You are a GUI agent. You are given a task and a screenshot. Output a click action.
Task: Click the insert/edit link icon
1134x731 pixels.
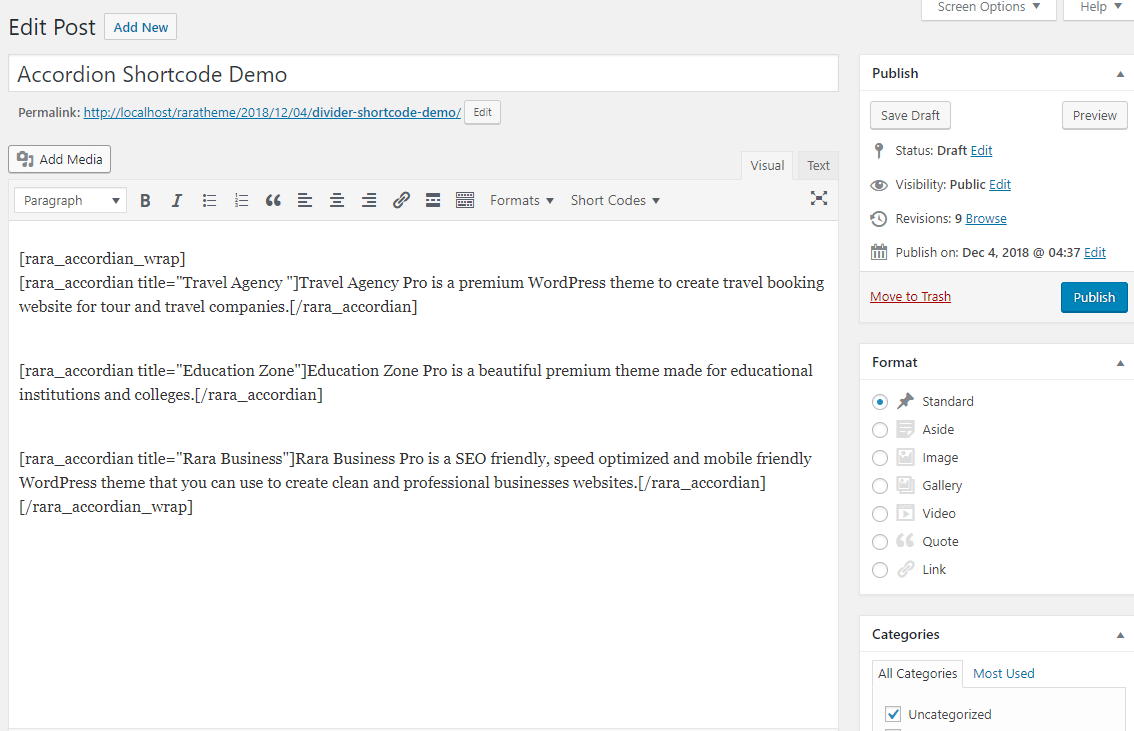pos(401,200)
